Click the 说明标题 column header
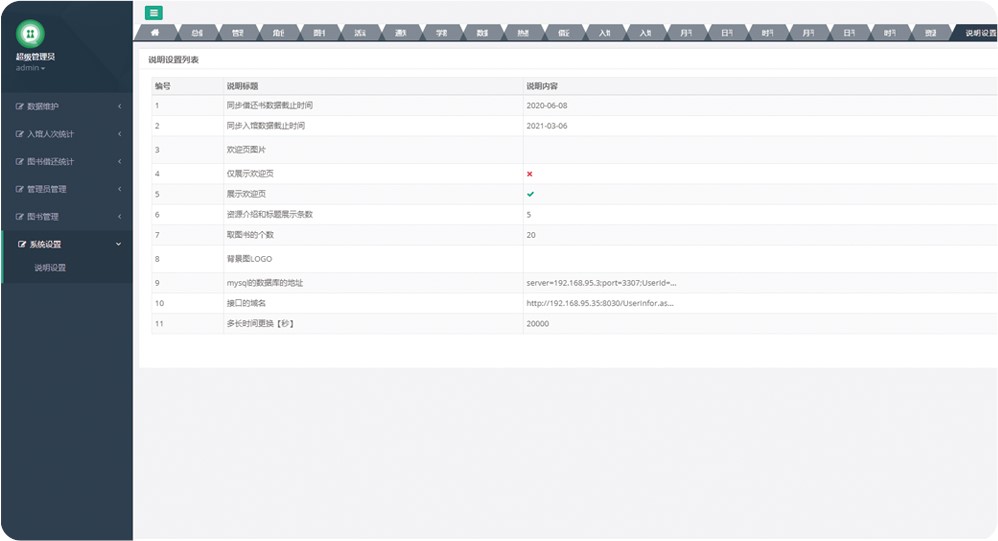The image size is (998, 541). point(242,86)
